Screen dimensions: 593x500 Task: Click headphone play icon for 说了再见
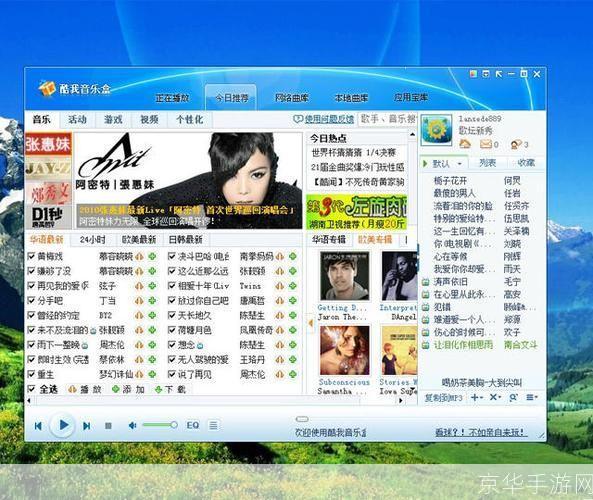(x=280, y=375)
